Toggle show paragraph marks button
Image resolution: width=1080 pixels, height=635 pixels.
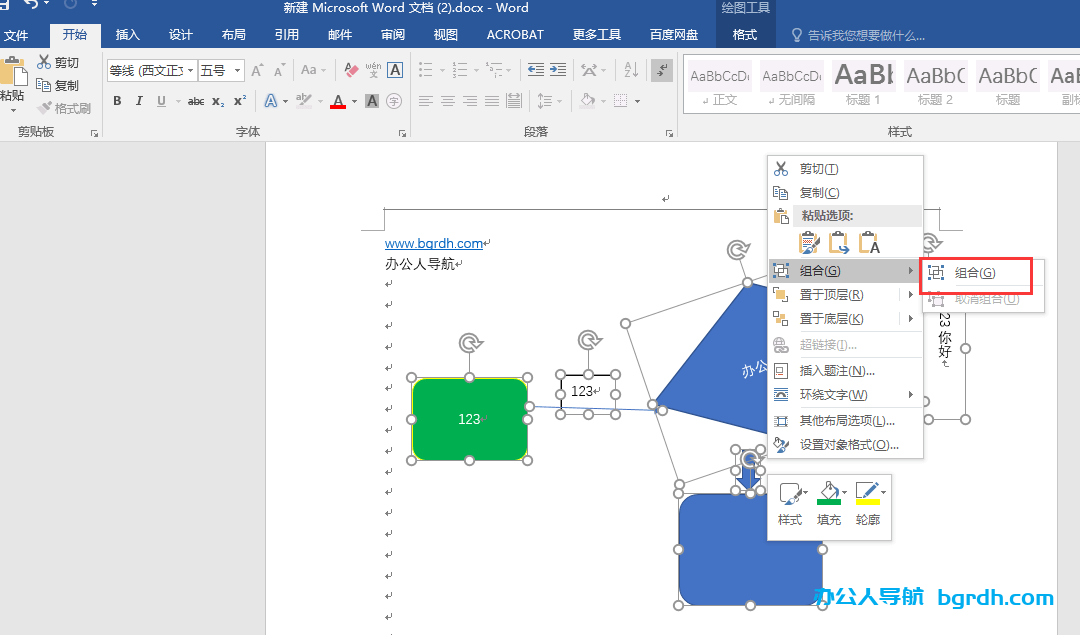[x=661, y=71]
